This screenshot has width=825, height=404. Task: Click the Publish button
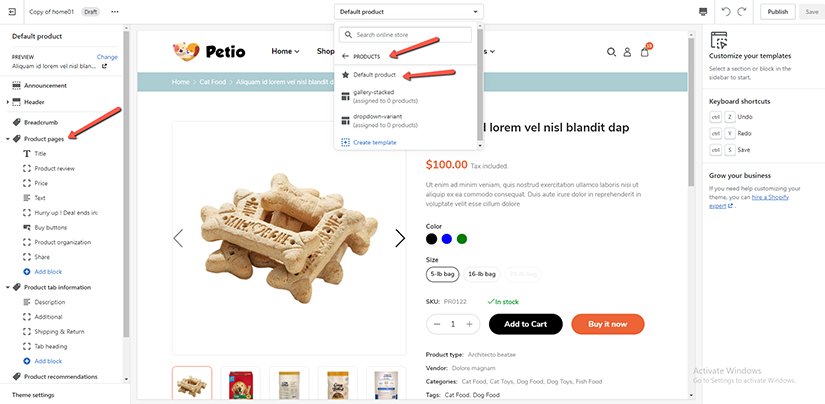(x=776, y=12)
